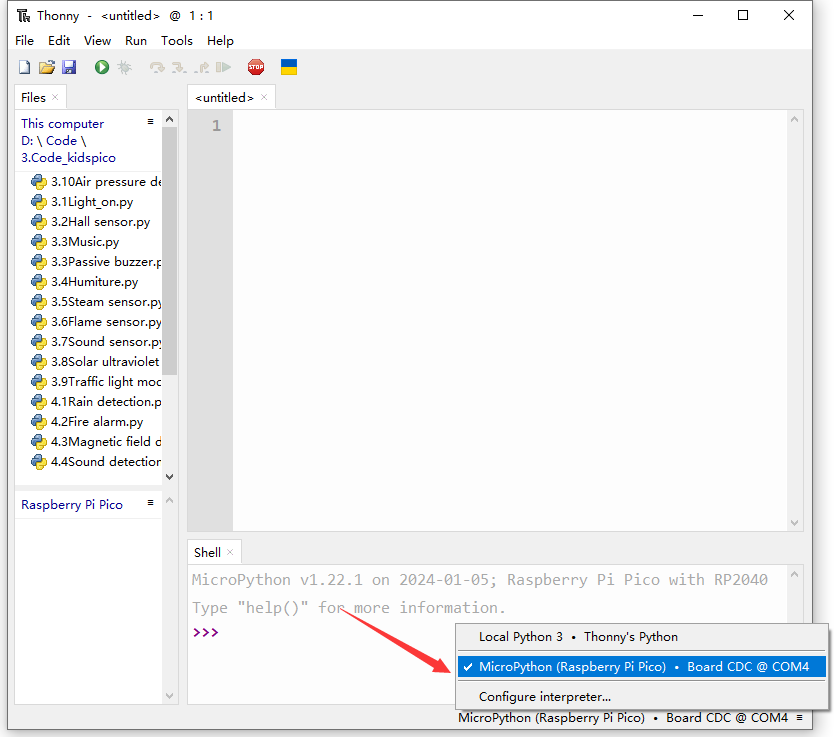Click the status bar interpreter menu icon

pyautogui.click(x=799, y=718)
